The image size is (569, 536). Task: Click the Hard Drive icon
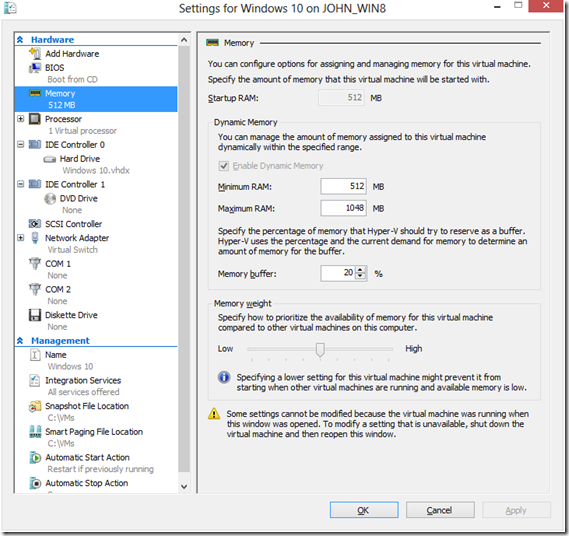point(50,159)
